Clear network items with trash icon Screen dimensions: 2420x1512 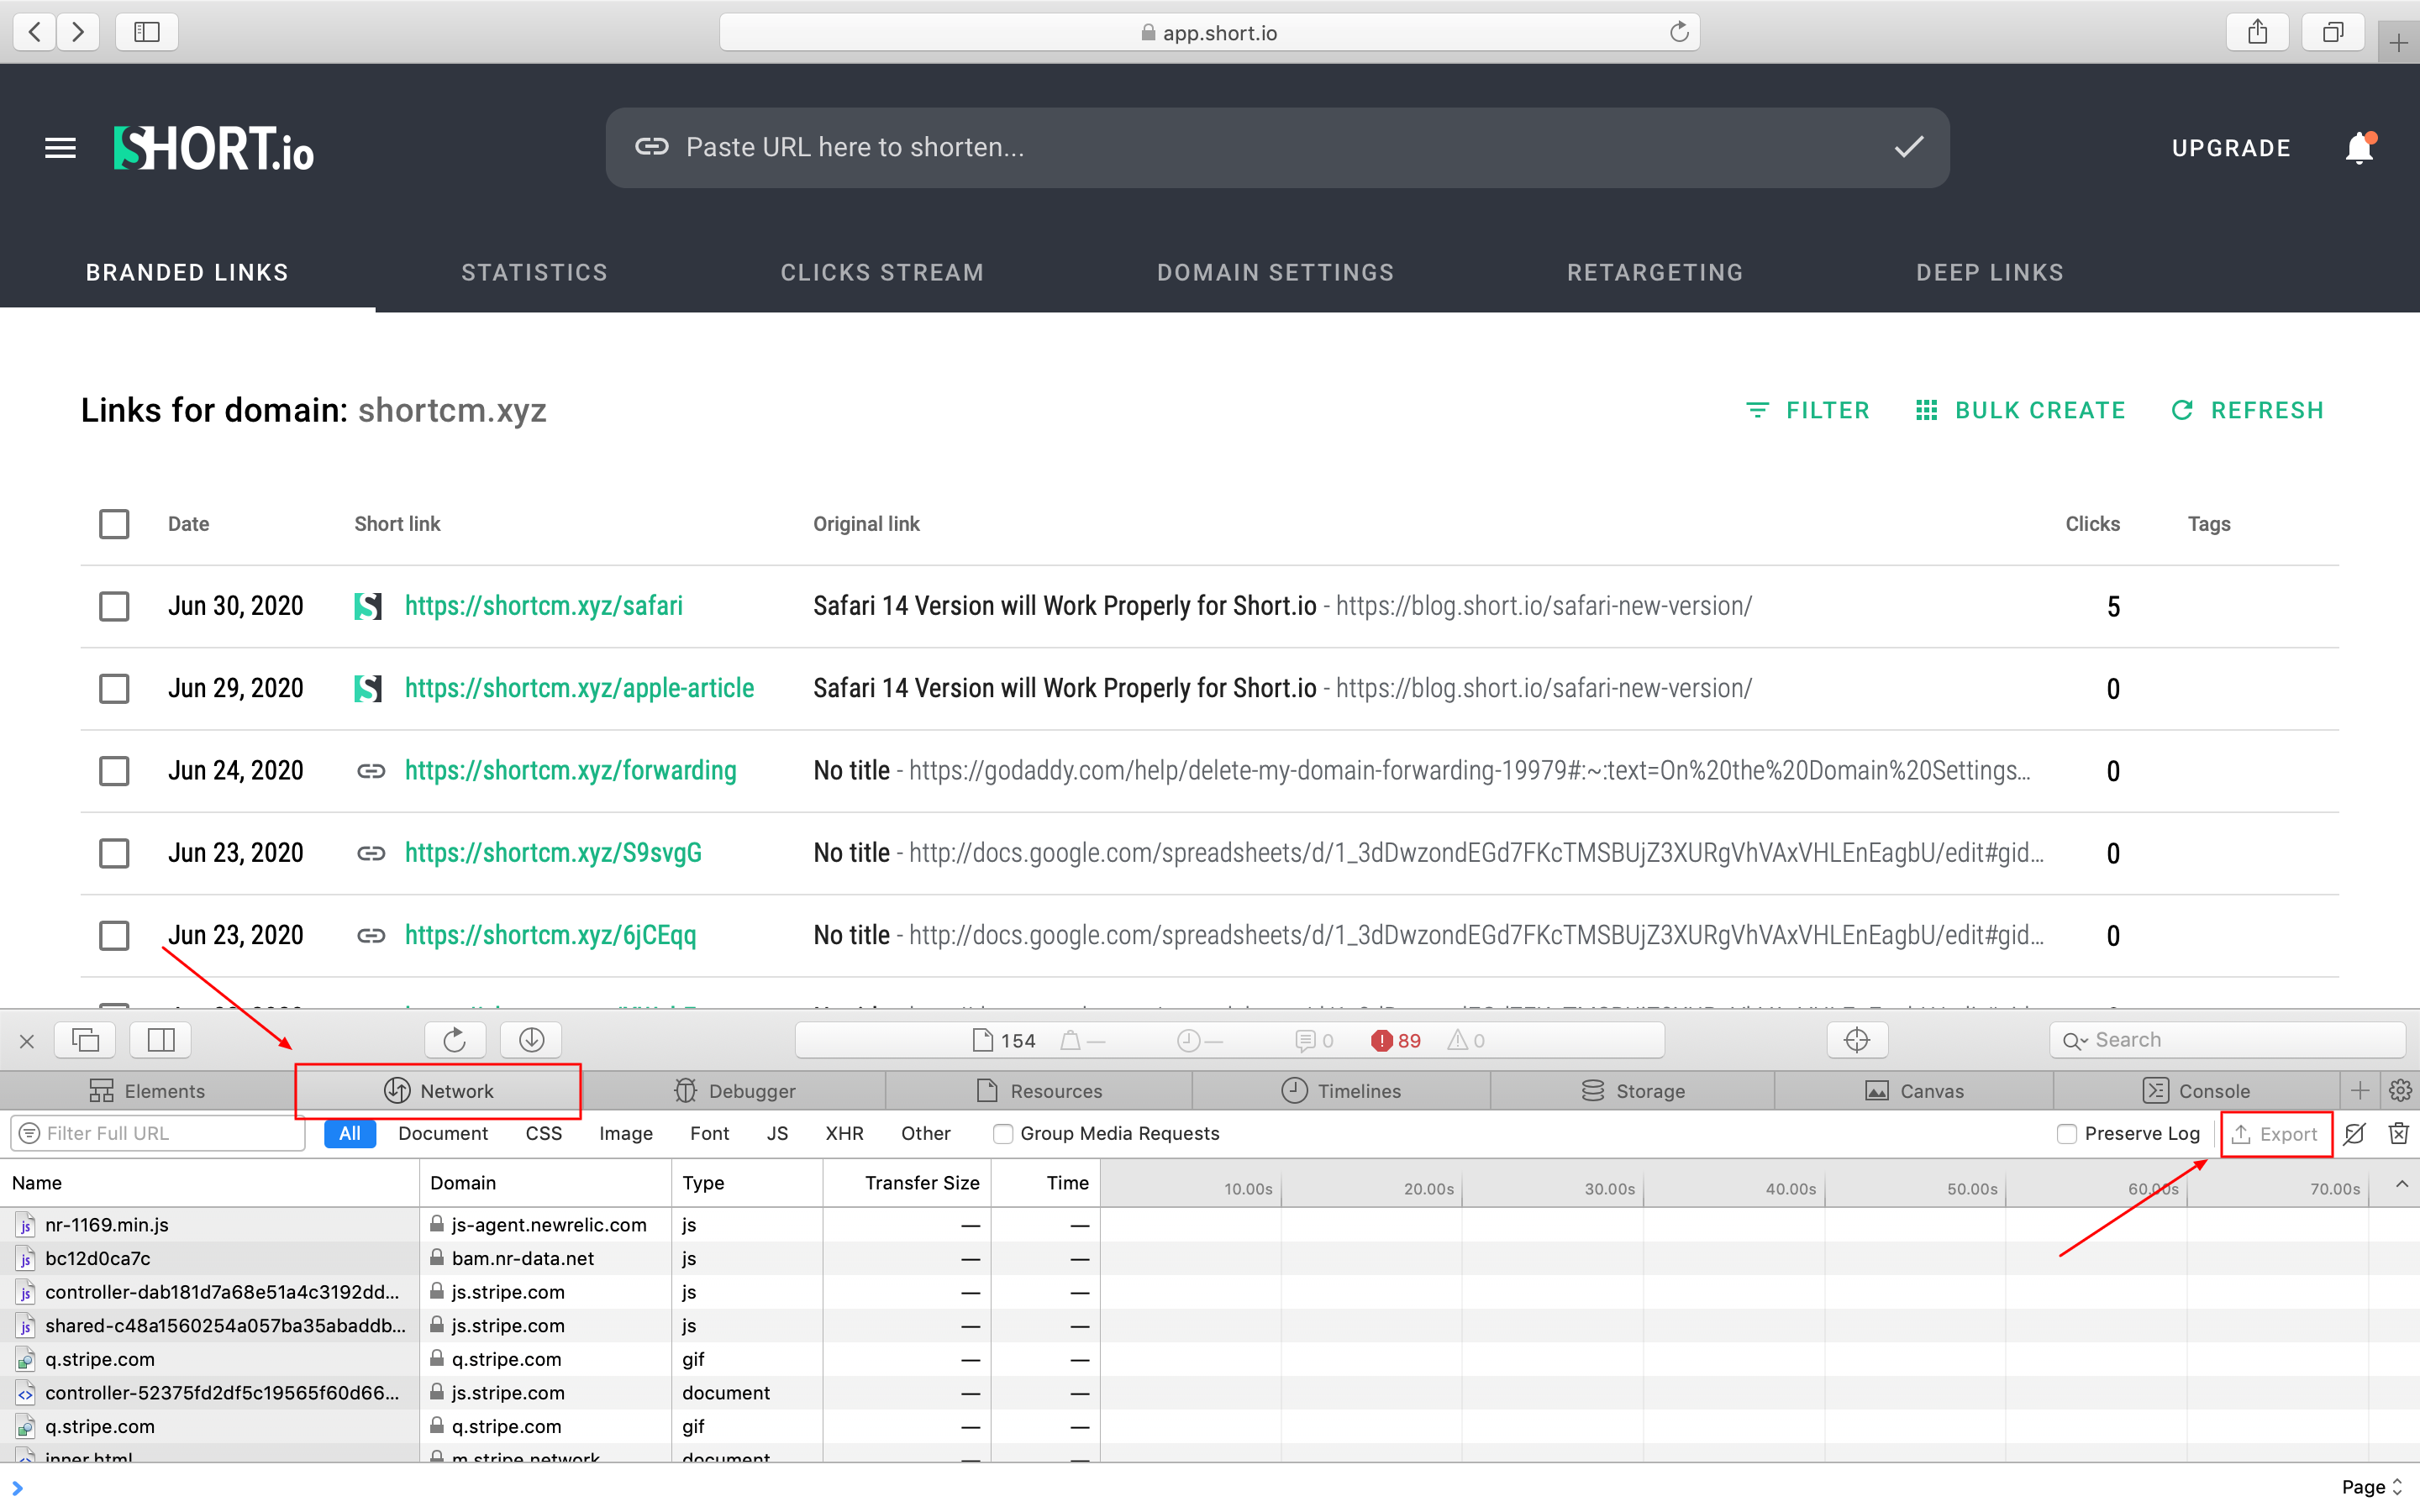click(x=2398, y=1133)
